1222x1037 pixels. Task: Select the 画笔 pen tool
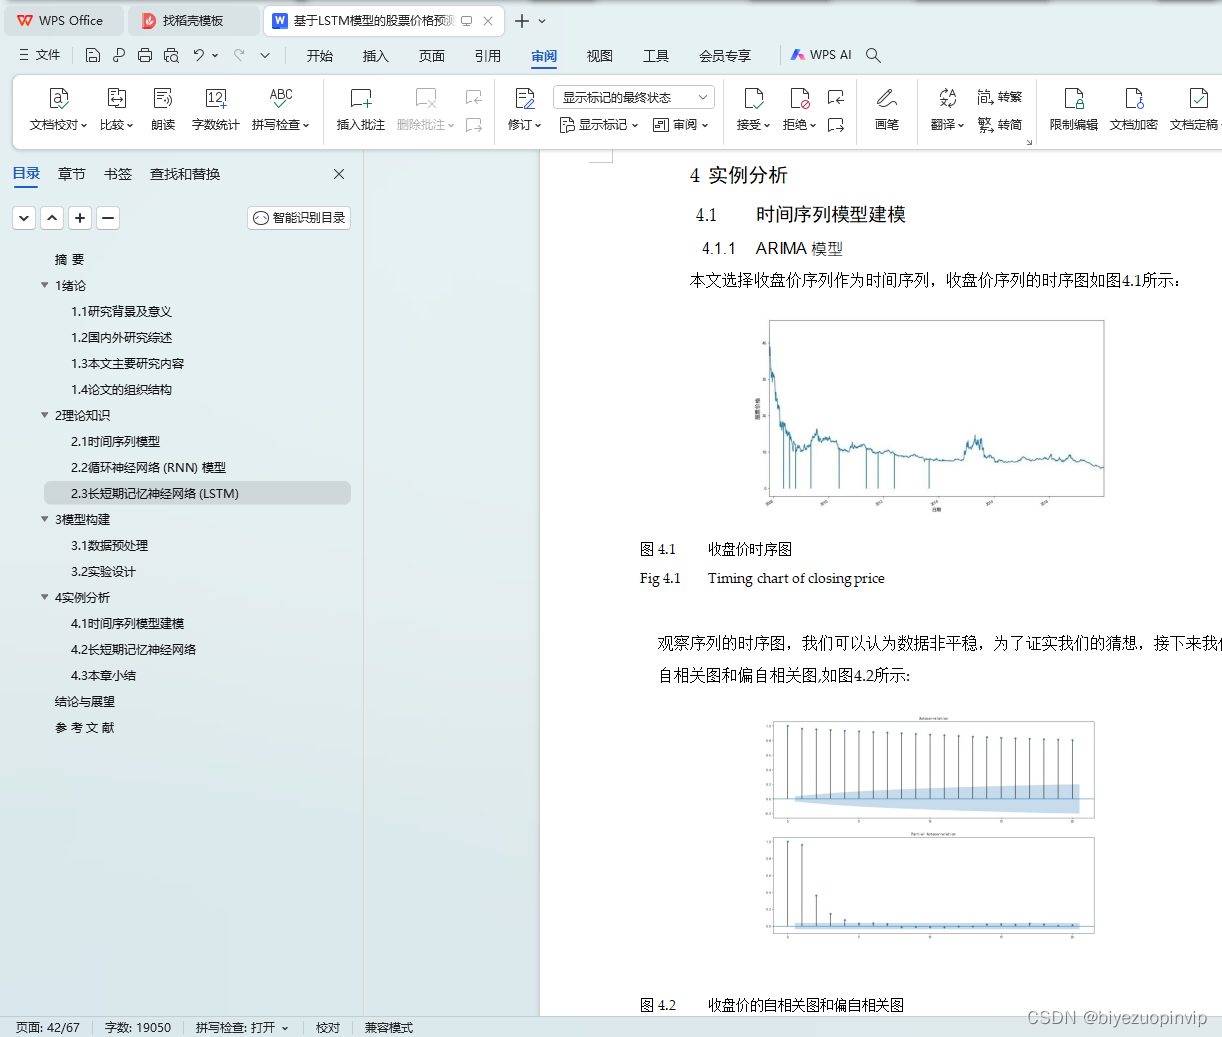(x=886, y=110)
